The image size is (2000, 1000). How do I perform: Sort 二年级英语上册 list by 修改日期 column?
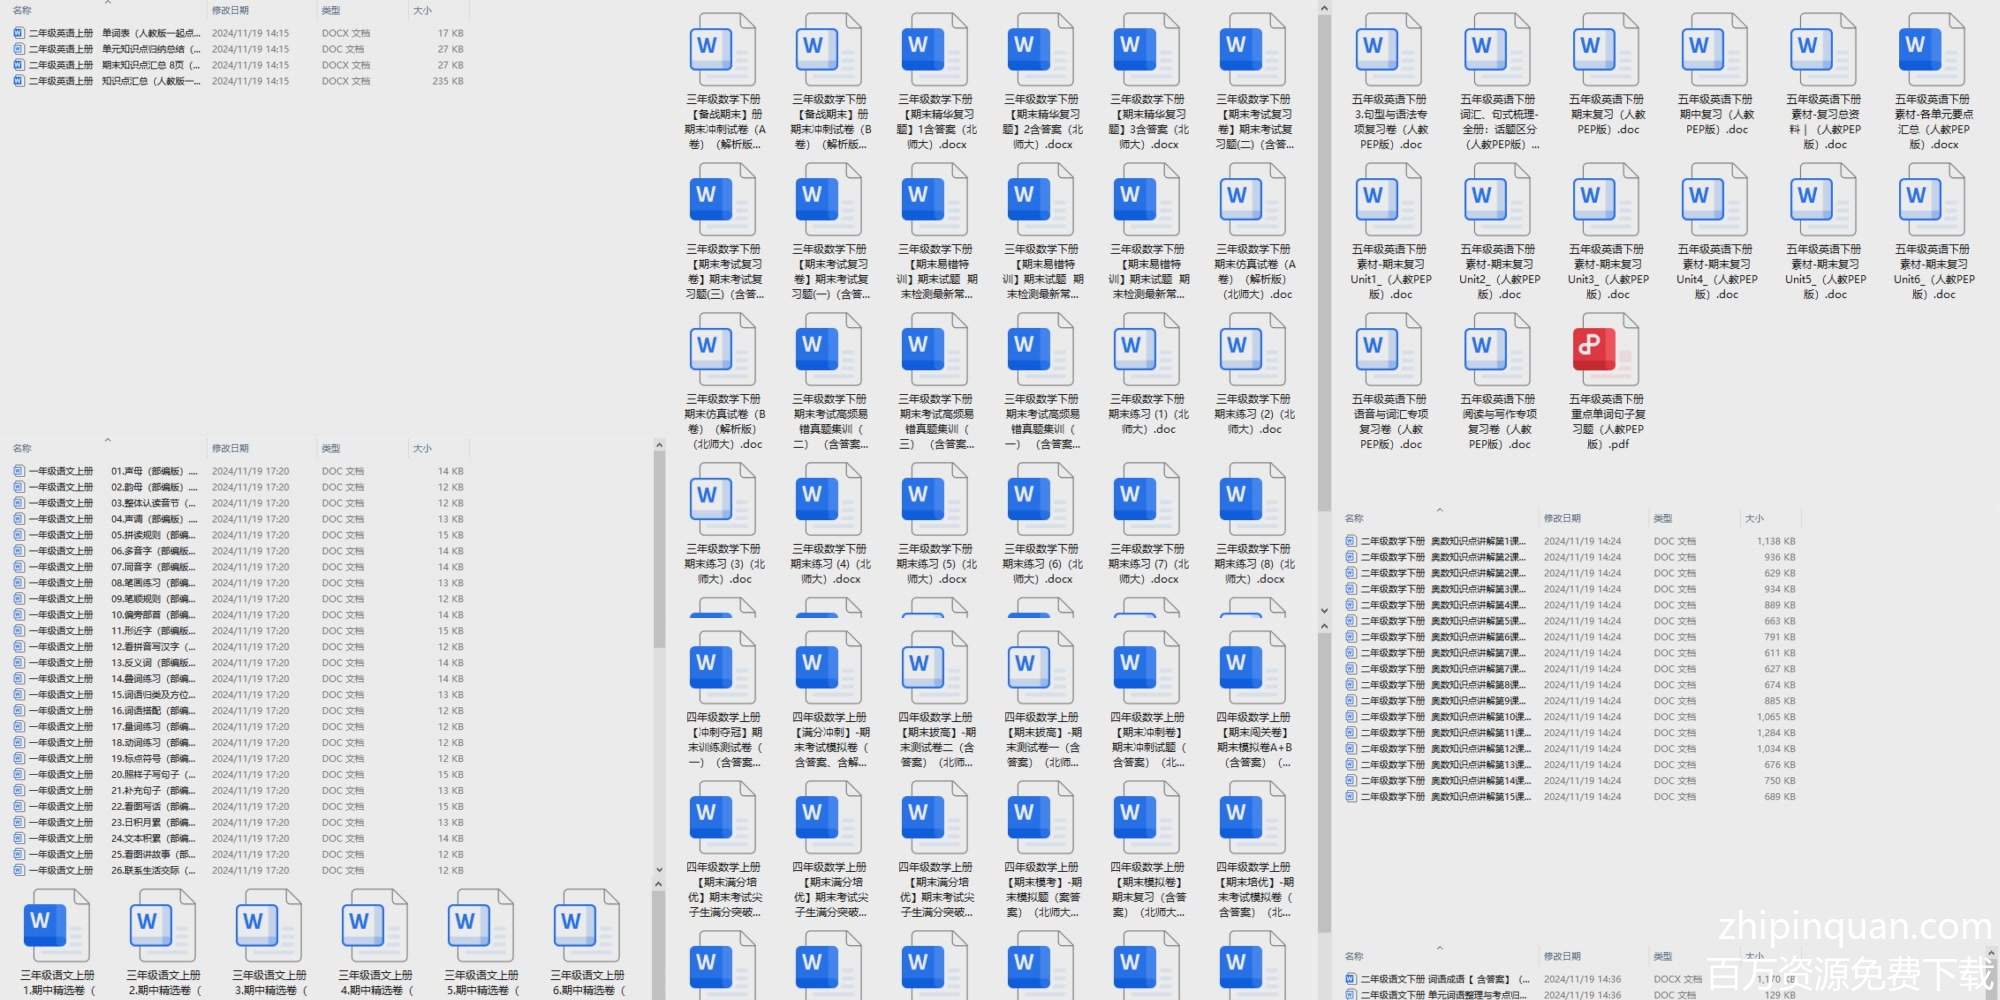(x=230, y=10)
